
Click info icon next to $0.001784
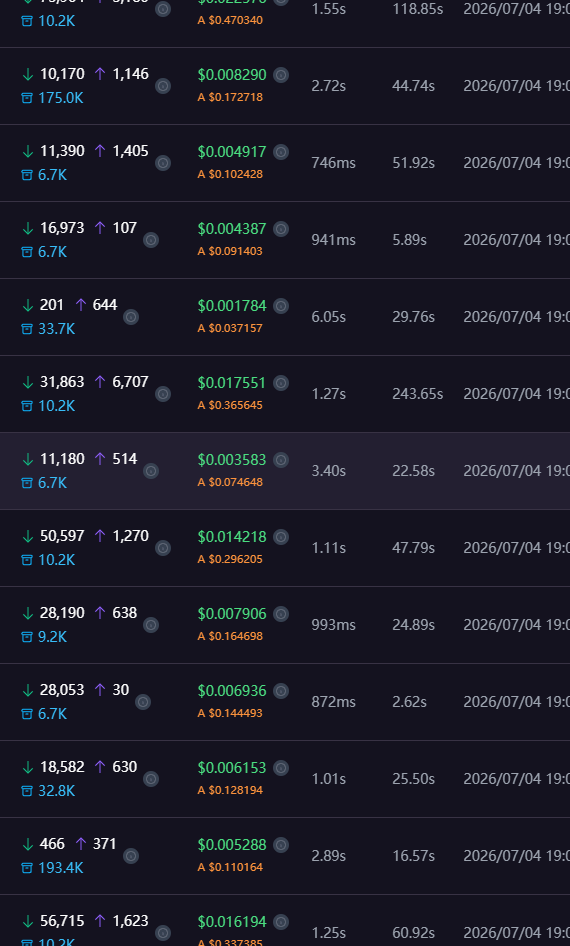(280, 306)
